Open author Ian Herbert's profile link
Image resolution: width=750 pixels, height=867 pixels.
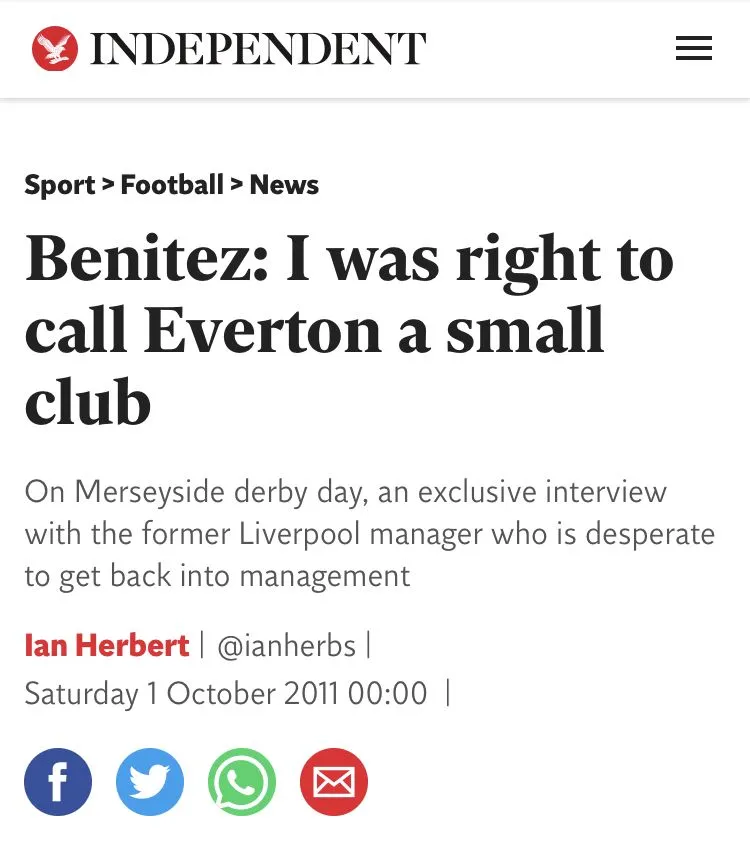[107, 645]
